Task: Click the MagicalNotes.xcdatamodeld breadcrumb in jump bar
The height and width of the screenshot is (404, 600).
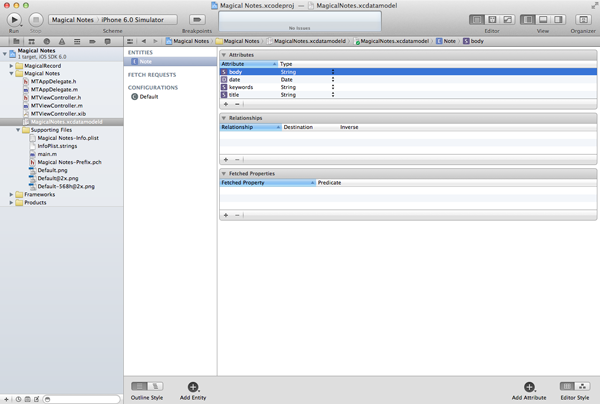Action: click(x=306, y=41)
